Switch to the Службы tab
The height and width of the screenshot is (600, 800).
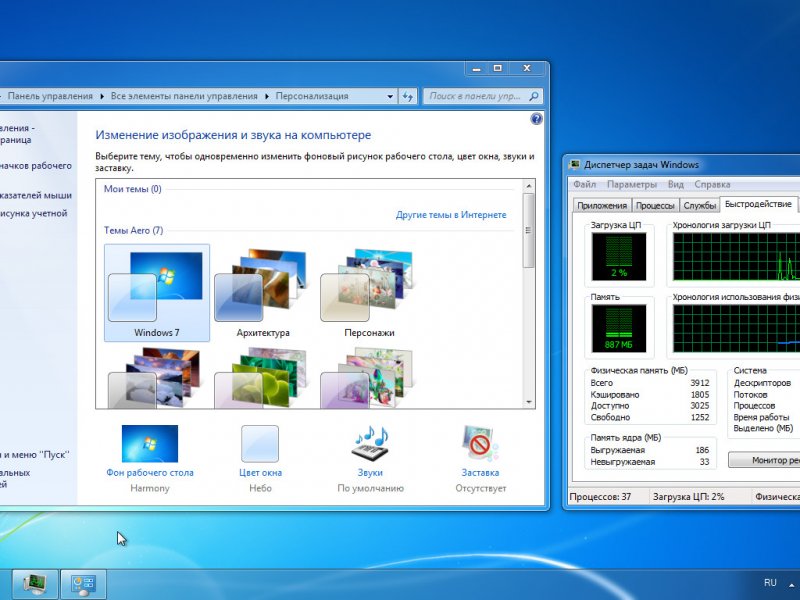tap(699, 205)
